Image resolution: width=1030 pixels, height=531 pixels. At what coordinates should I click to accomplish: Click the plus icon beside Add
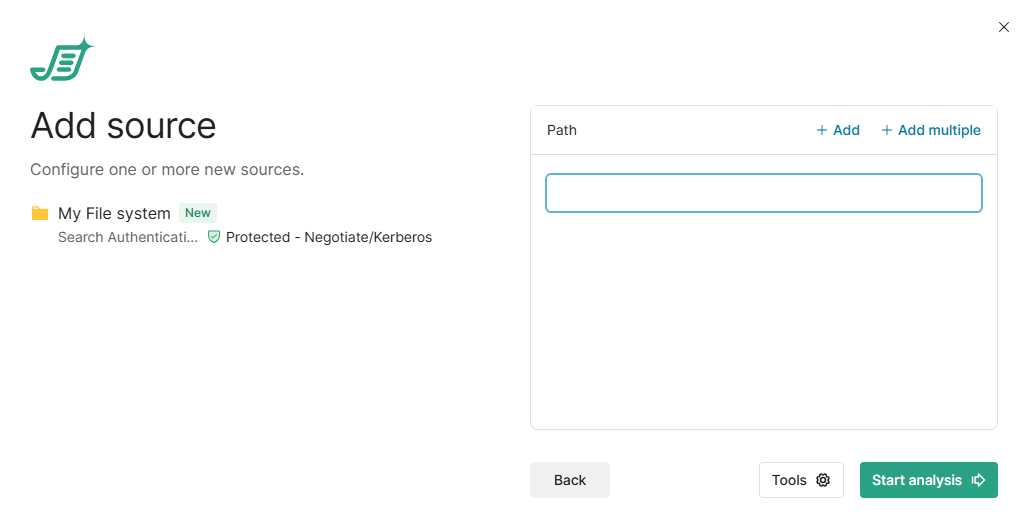coord(822,130)
